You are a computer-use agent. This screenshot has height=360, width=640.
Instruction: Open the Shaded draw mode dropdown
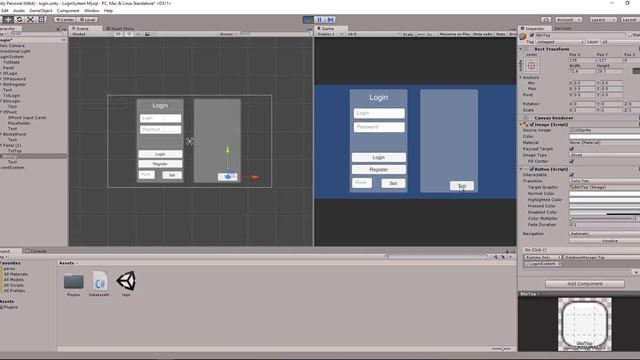tap(91, 34)
